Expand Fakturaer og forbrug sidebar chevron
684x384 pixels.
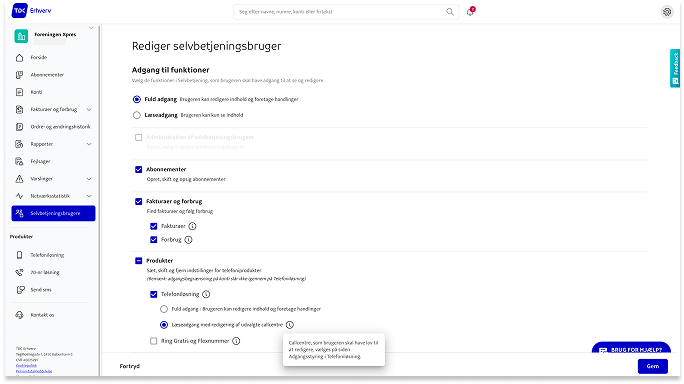[89, 110]
